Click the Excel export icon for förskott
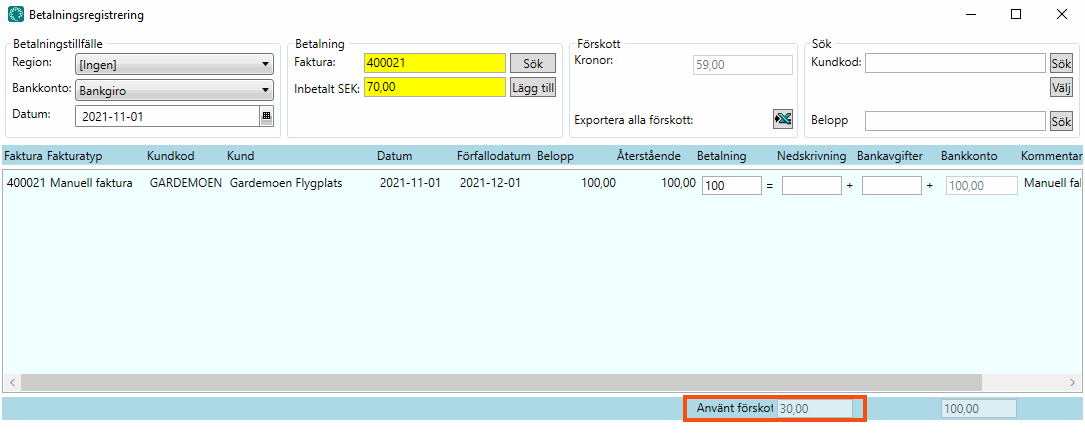The width and height of the screenshot is (1085, 434). tap(782, 120)
